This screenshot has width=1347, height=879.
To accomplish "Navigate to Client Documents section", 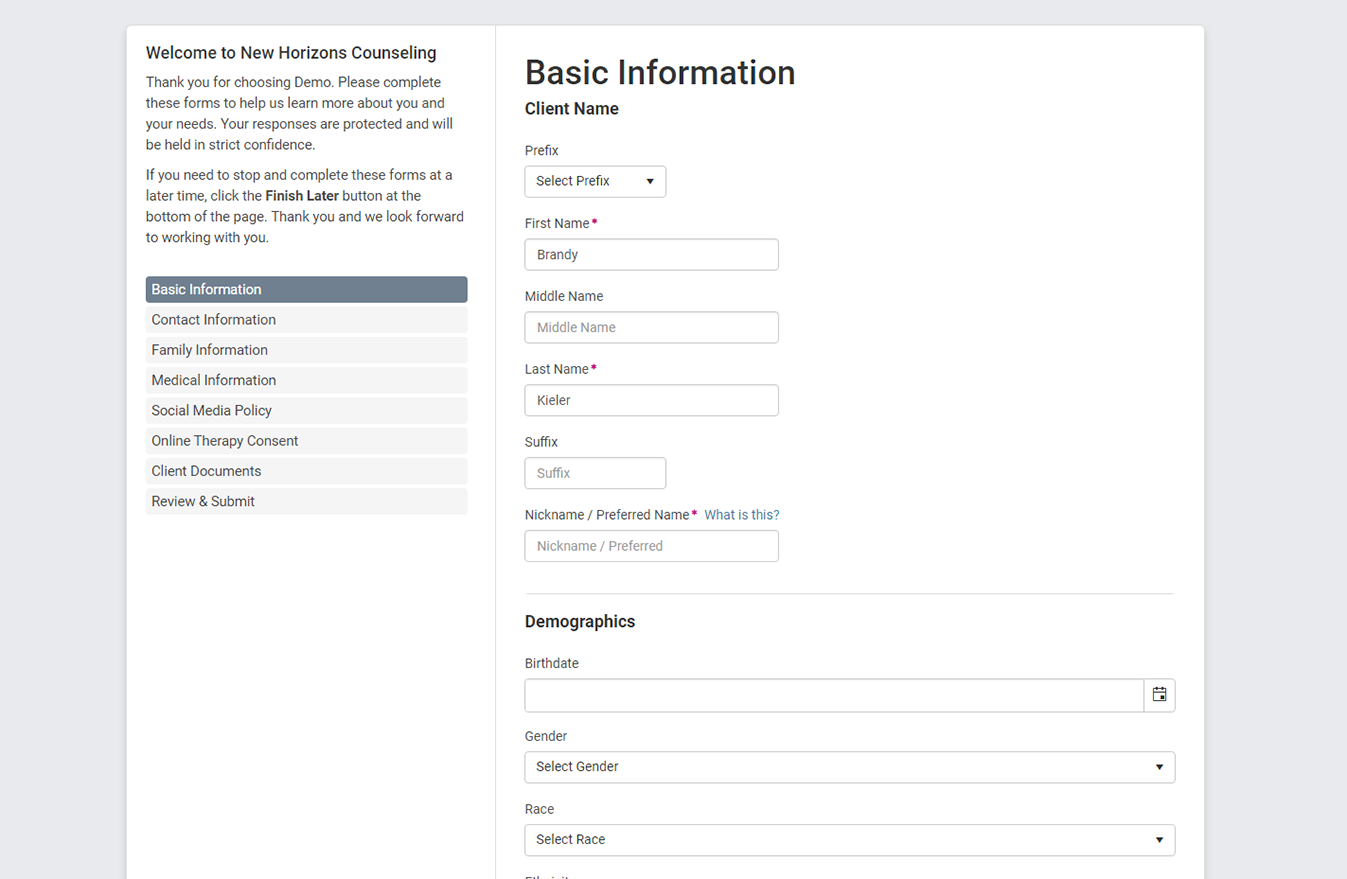I will pyautogui.click(x=306, y=471).
